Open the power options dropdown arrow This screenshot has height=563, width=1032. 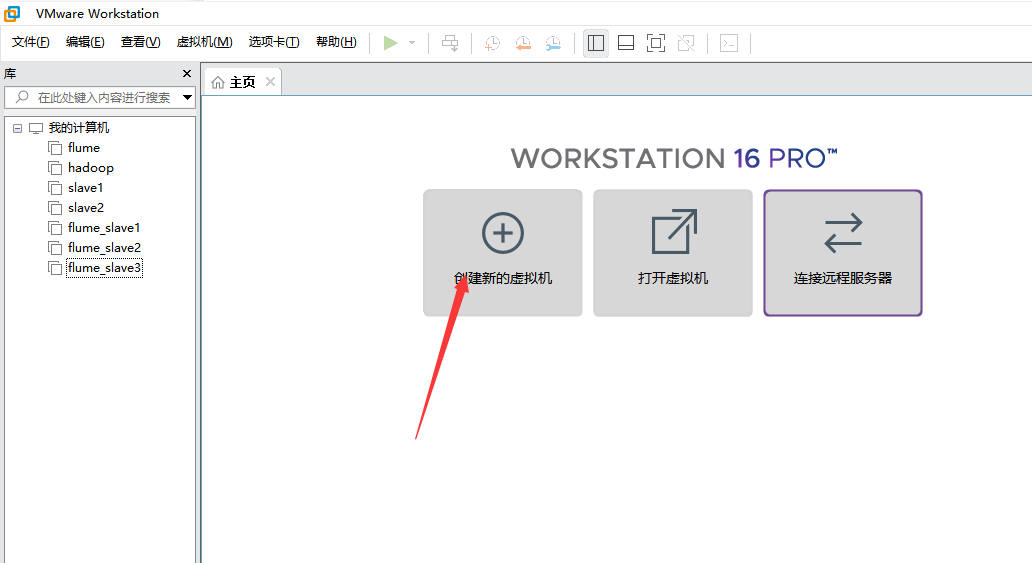click(412, 43)
